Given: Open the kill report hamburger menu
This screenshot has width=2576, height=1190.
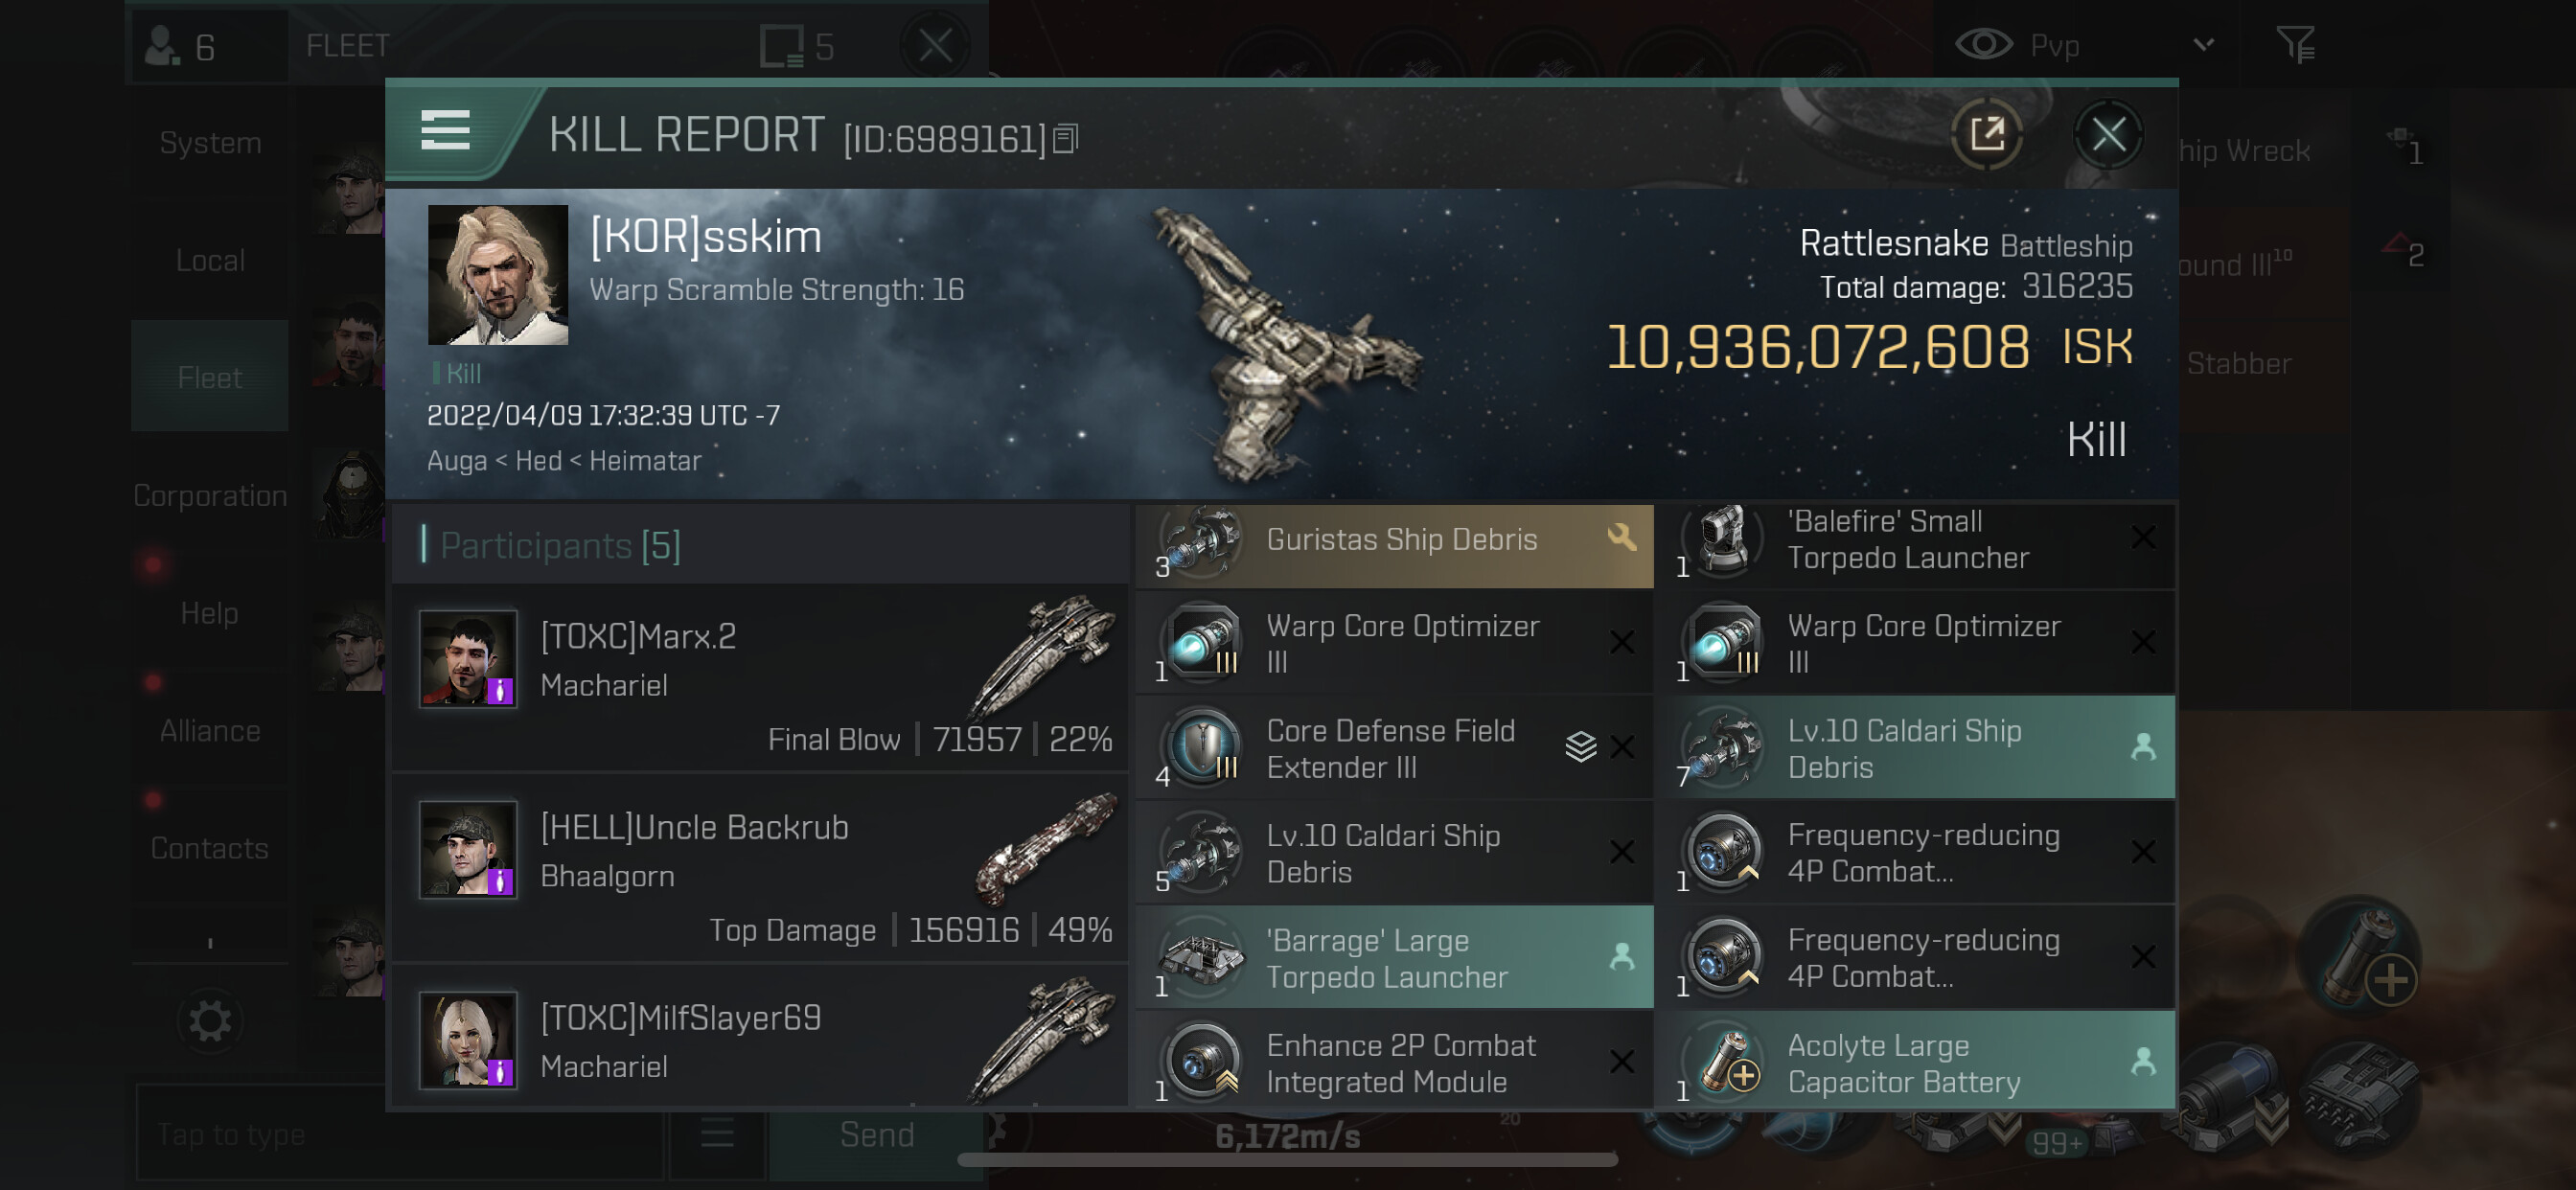Looking at the screenshot, I should (x=445, y=131).
